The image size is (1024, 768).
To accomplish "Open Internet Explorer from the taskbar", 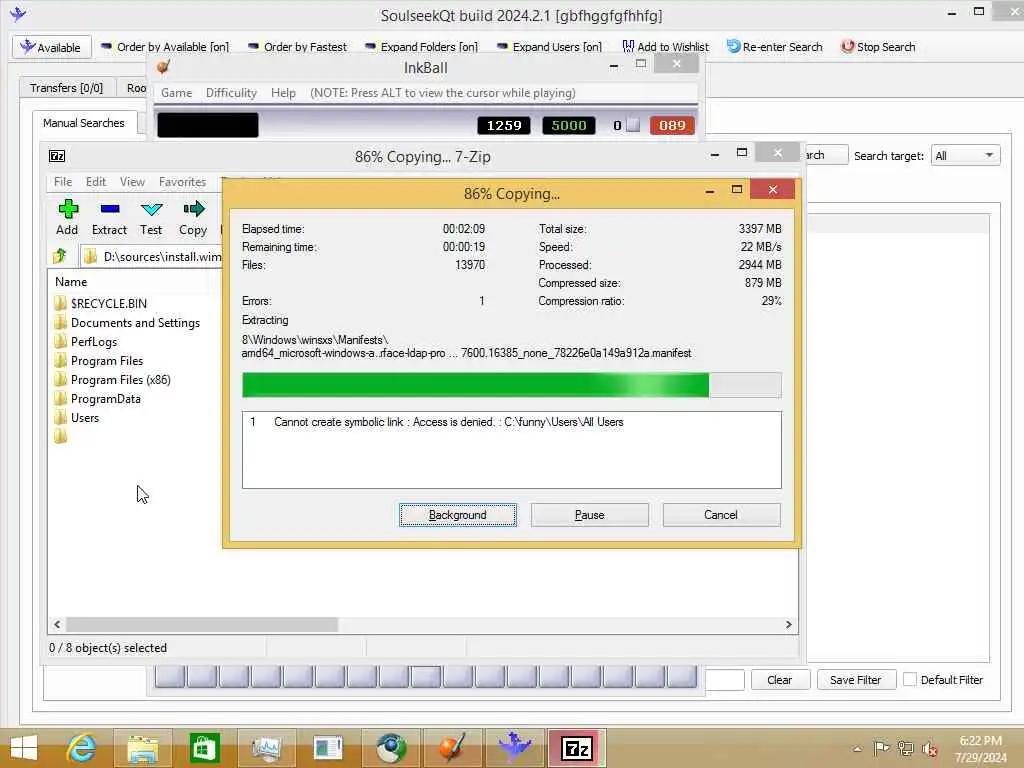I will click(x=82, y=748).
